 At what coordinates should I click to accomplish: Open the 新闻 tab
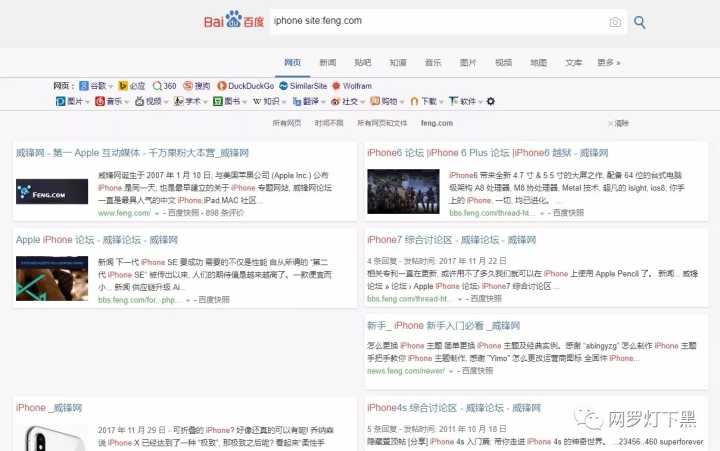[x=328, y=62]
